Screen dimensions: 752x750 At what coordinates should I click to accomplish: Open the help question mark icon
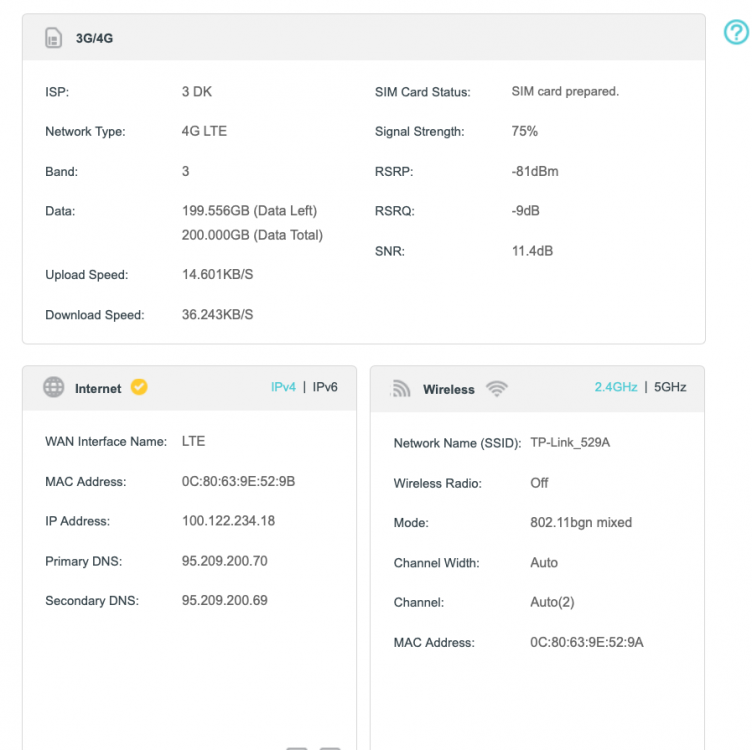[735, 33]
